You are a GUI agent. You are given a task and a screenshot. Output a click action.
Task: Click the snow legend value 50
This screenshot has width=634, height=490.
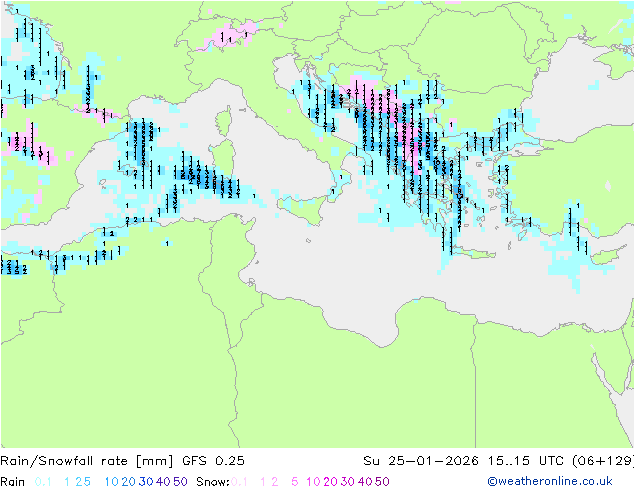pos(382,482)
